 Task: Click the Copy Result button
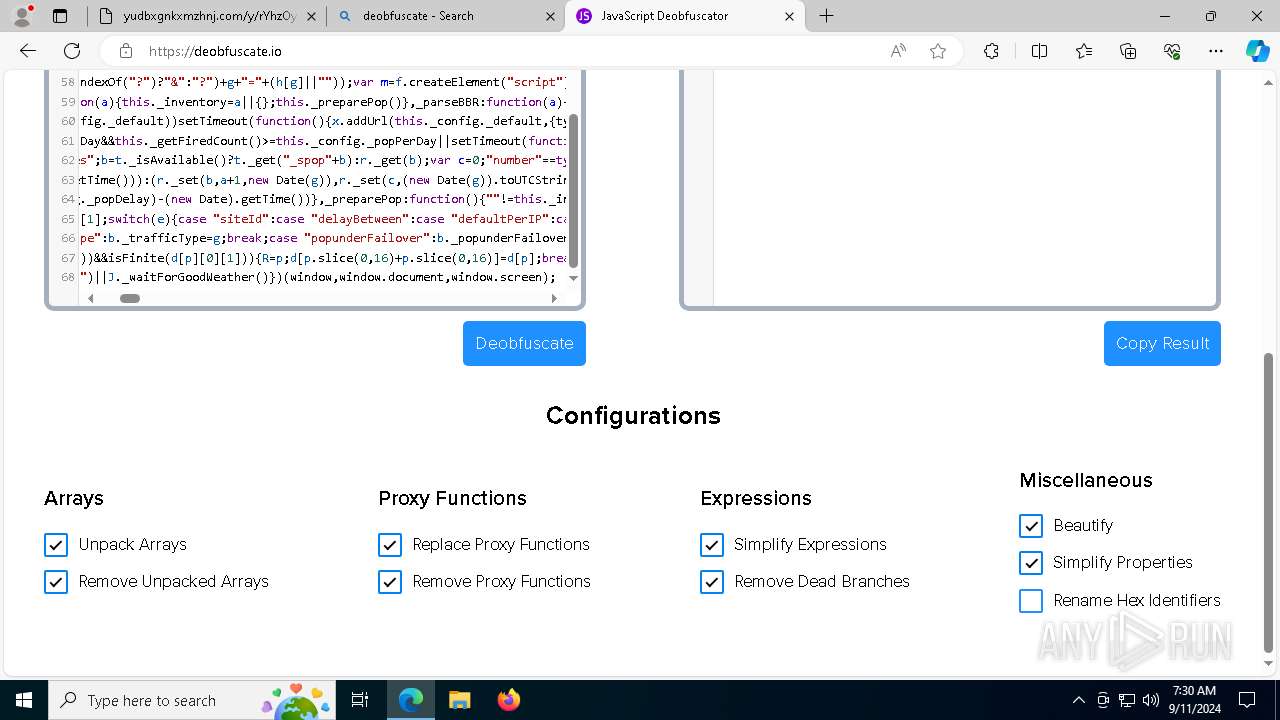click(1162, 343)
